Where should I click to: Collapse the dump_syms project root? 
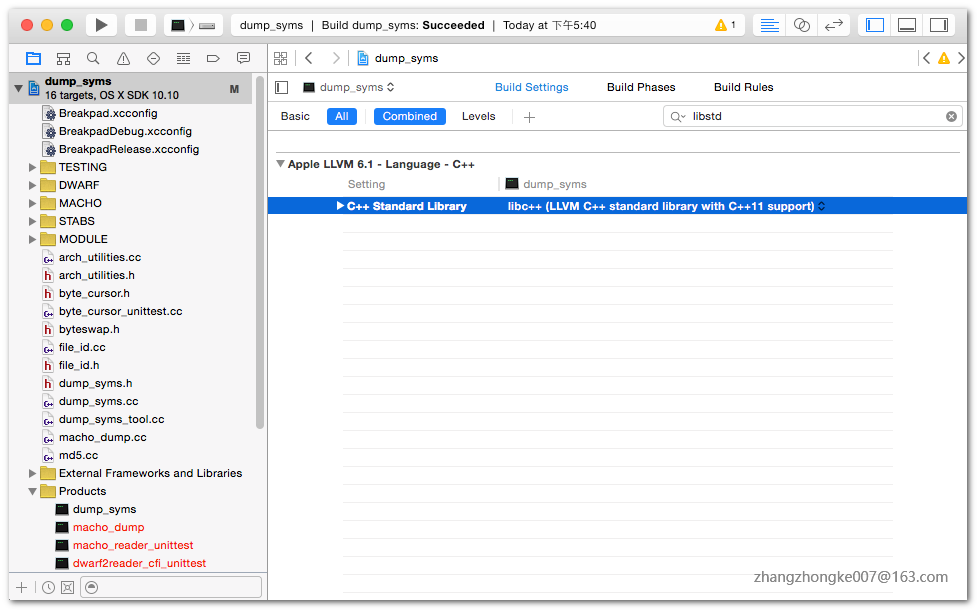click(x=19, y=88)
